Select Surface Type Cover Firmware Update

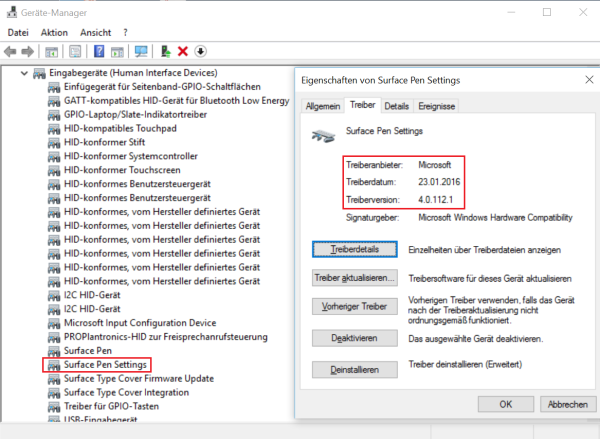click(139, 379)
